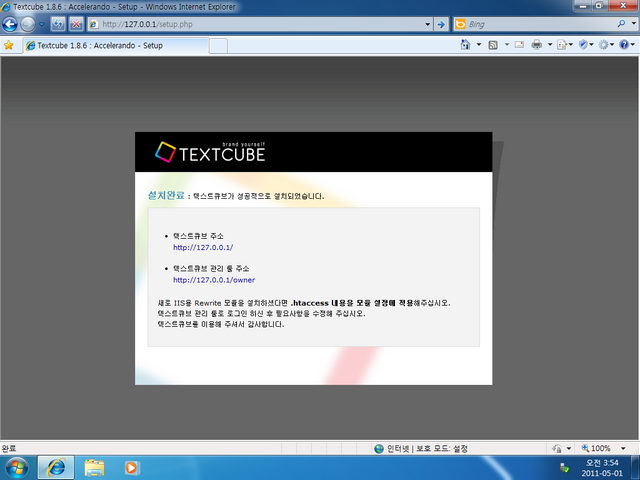Image resolution: width=640 pixels, height=480 pixels.
Task: Click the Favorites star icon
Action: [9, 45]
